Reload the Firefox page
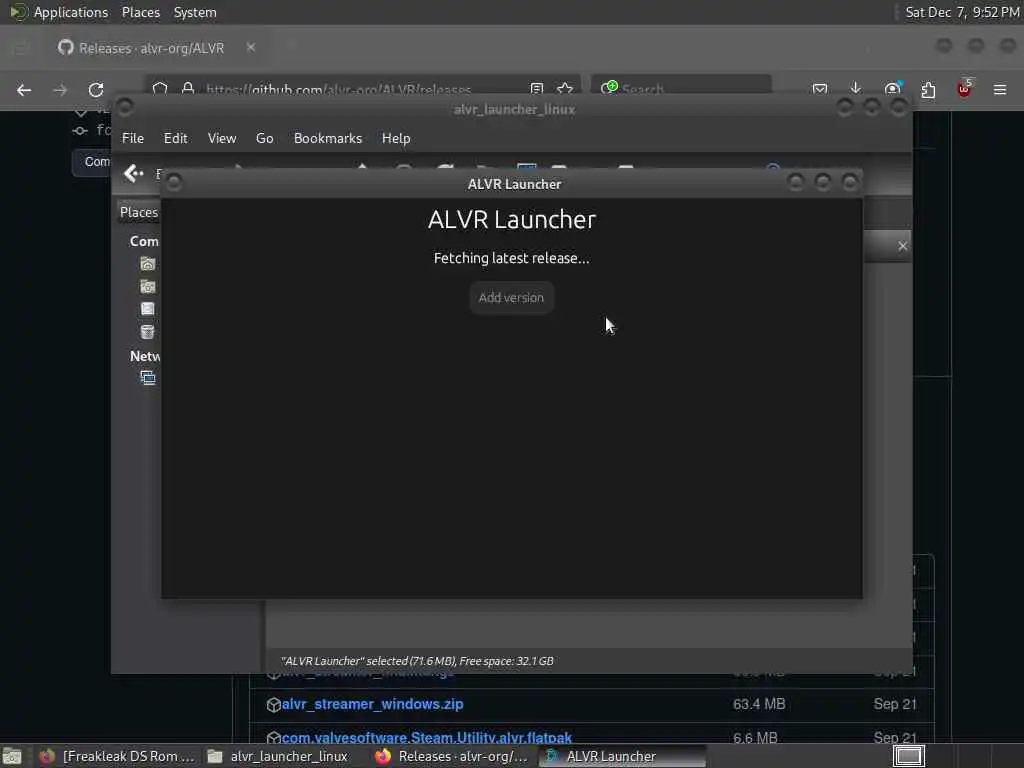 pyautogui.click(x=96, y=90)
